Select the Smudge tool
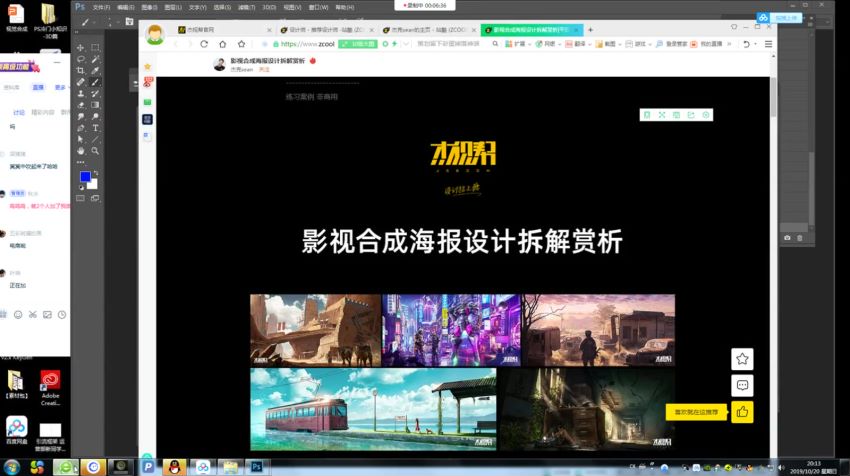 [80, 116]
